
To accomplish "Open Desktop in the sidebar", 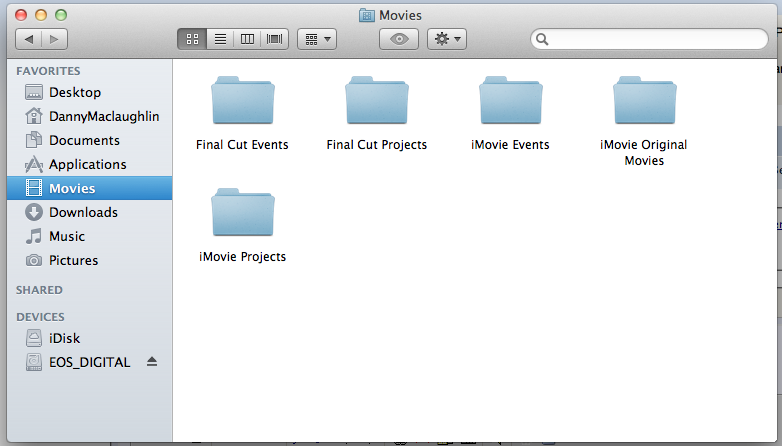I will (90, 92).
